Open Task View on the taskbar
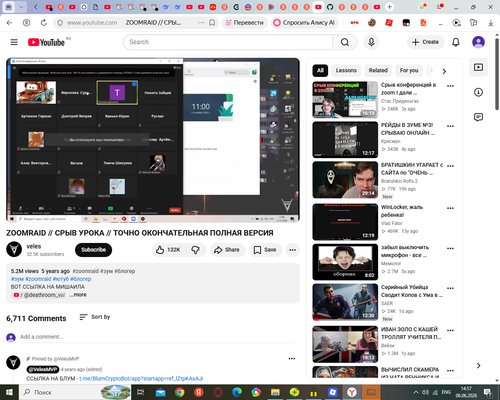The image size is (500, 400). click(x=141, y=392)
